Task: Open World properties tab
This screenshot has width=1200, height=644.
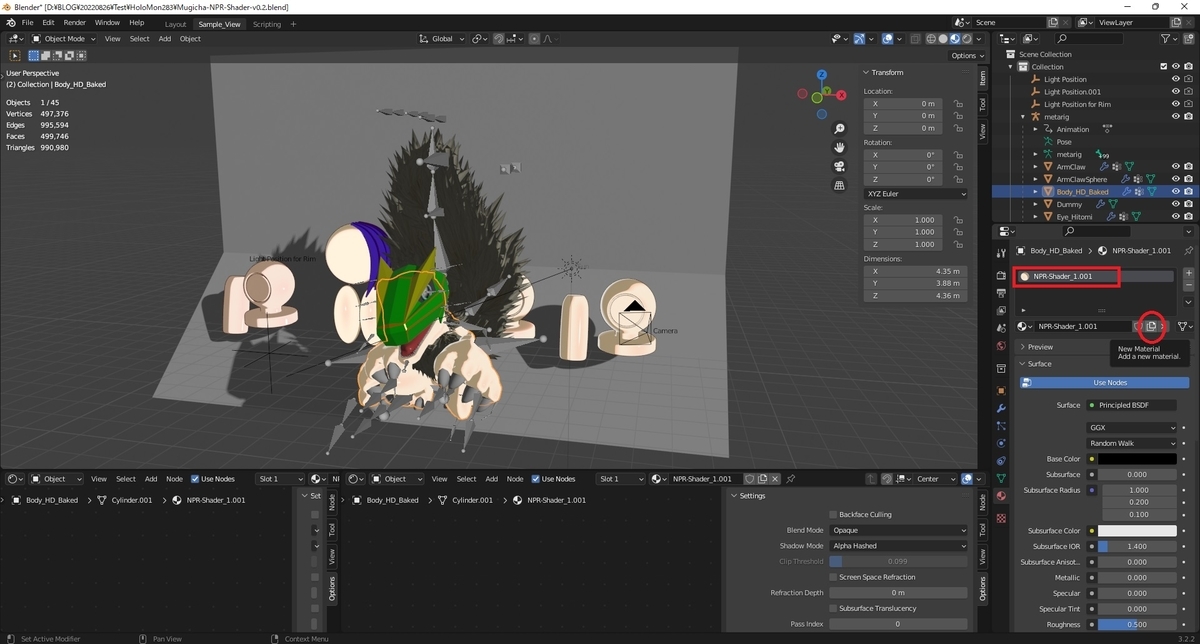Action: click(1001, 348)
